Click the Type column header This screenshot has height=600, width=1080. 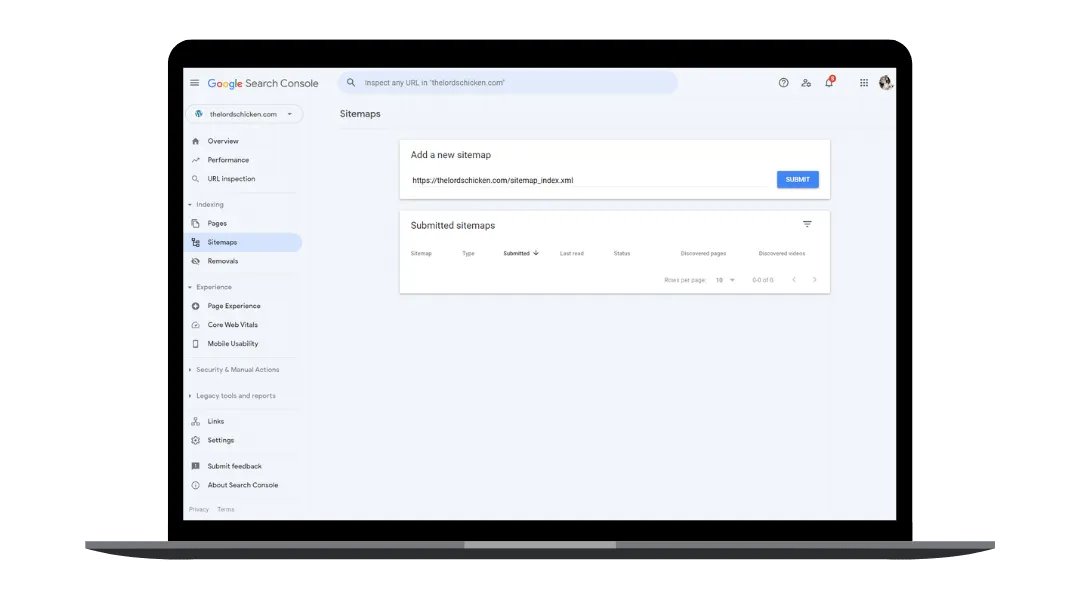(x=468, y=254)
